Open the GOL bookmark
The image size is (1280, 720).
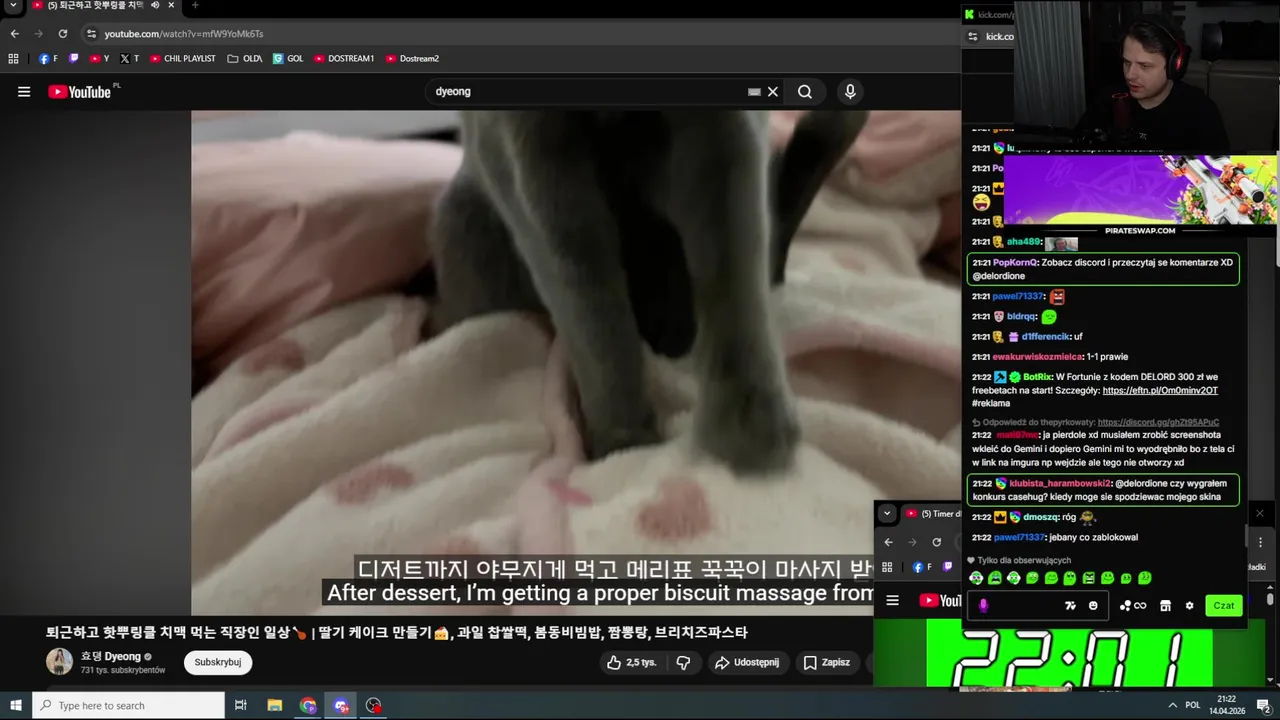click(288, 59)
